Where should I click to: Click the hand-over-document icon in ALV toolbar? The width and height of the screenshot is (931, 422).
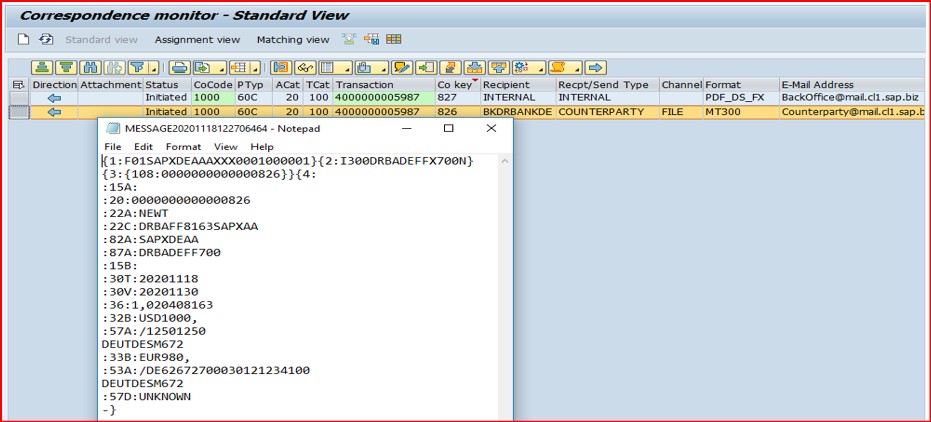click(x=363, y=68)
